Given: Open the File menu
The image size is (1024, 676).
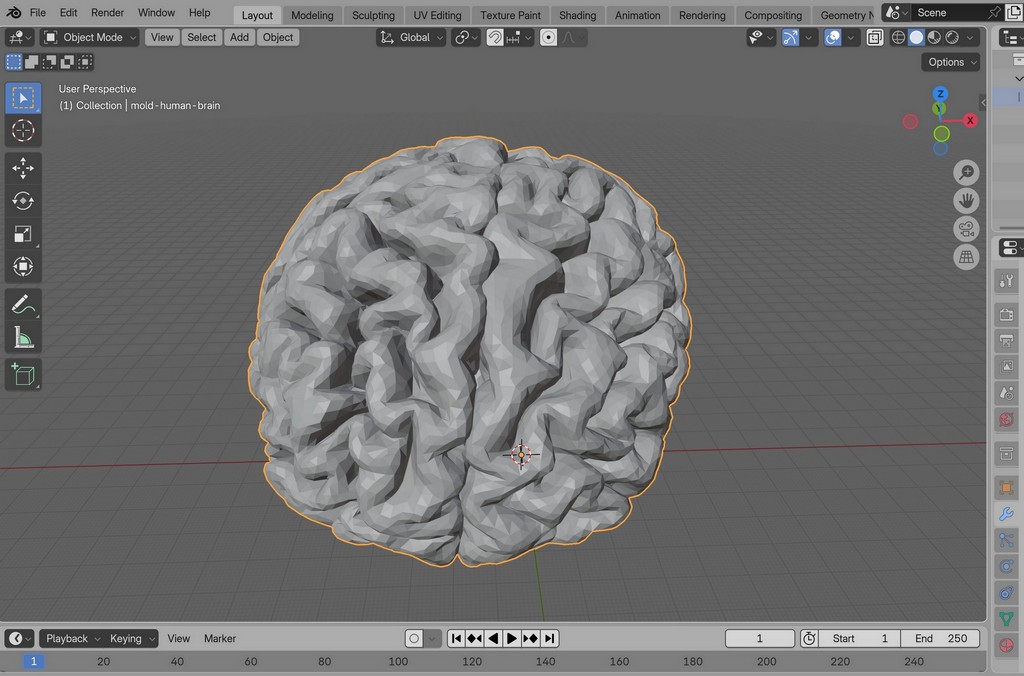Looking at the screenshot, I should pos(38,12).
